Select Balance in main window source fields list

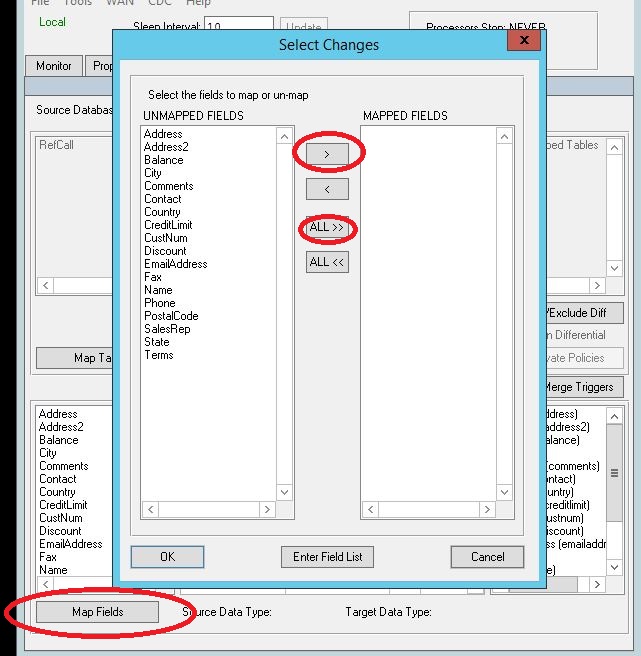tap(59, 440)
